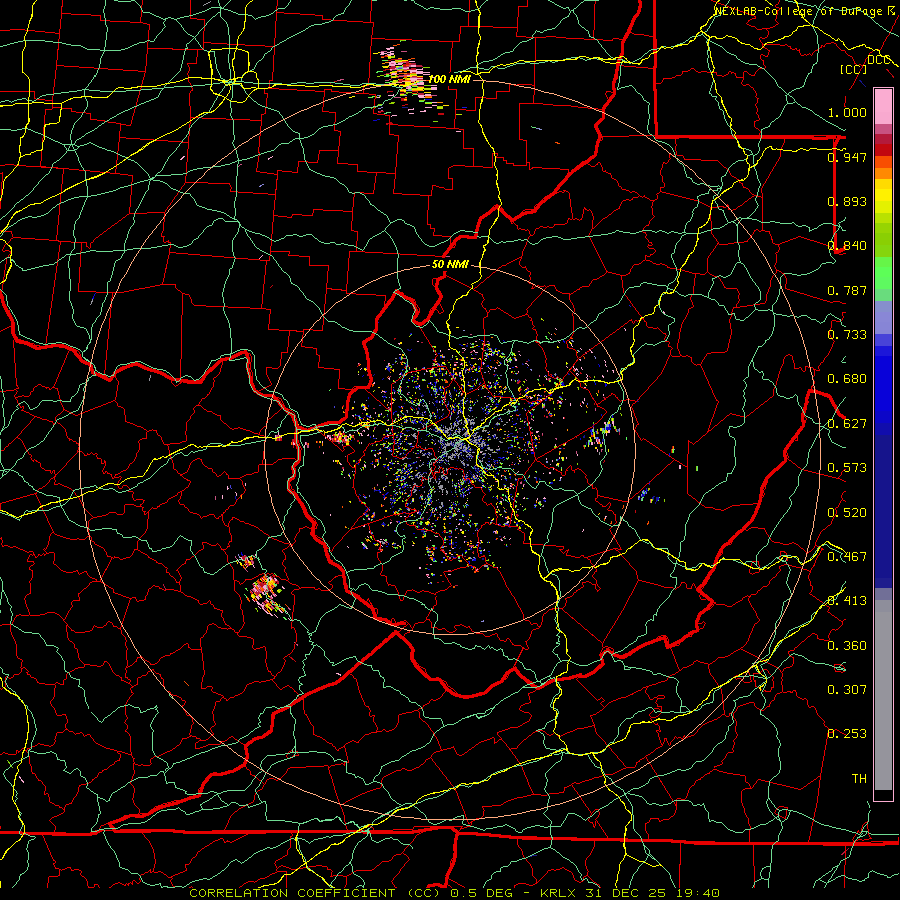This screenshot has height=900, width=900.
Task: Pick the gray segment of the color bar
Action: (883, 695)
